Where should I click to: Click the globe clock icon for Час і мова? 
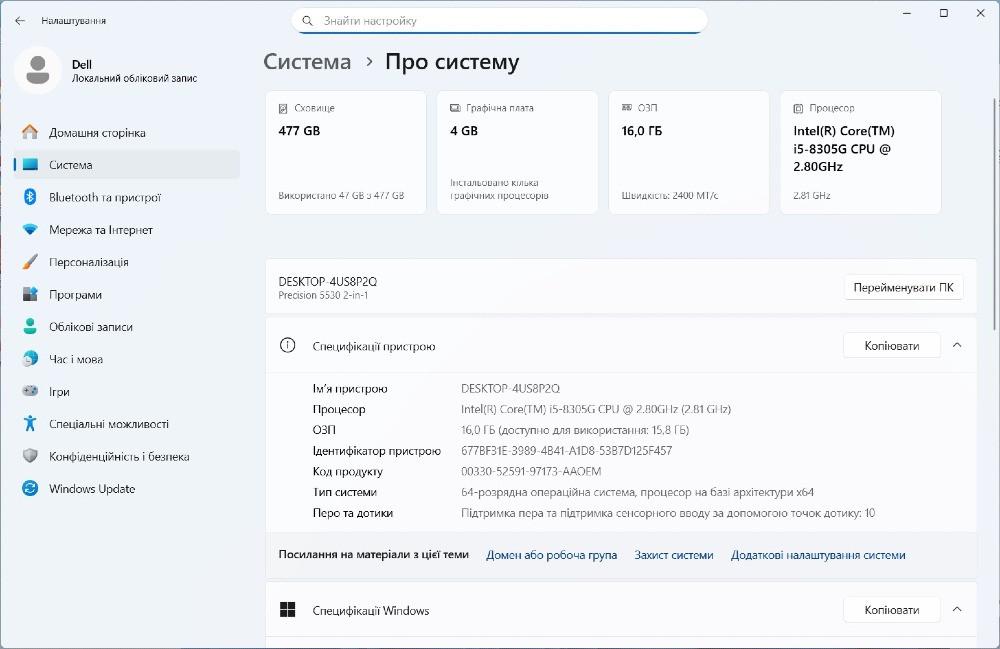[30, 359]
